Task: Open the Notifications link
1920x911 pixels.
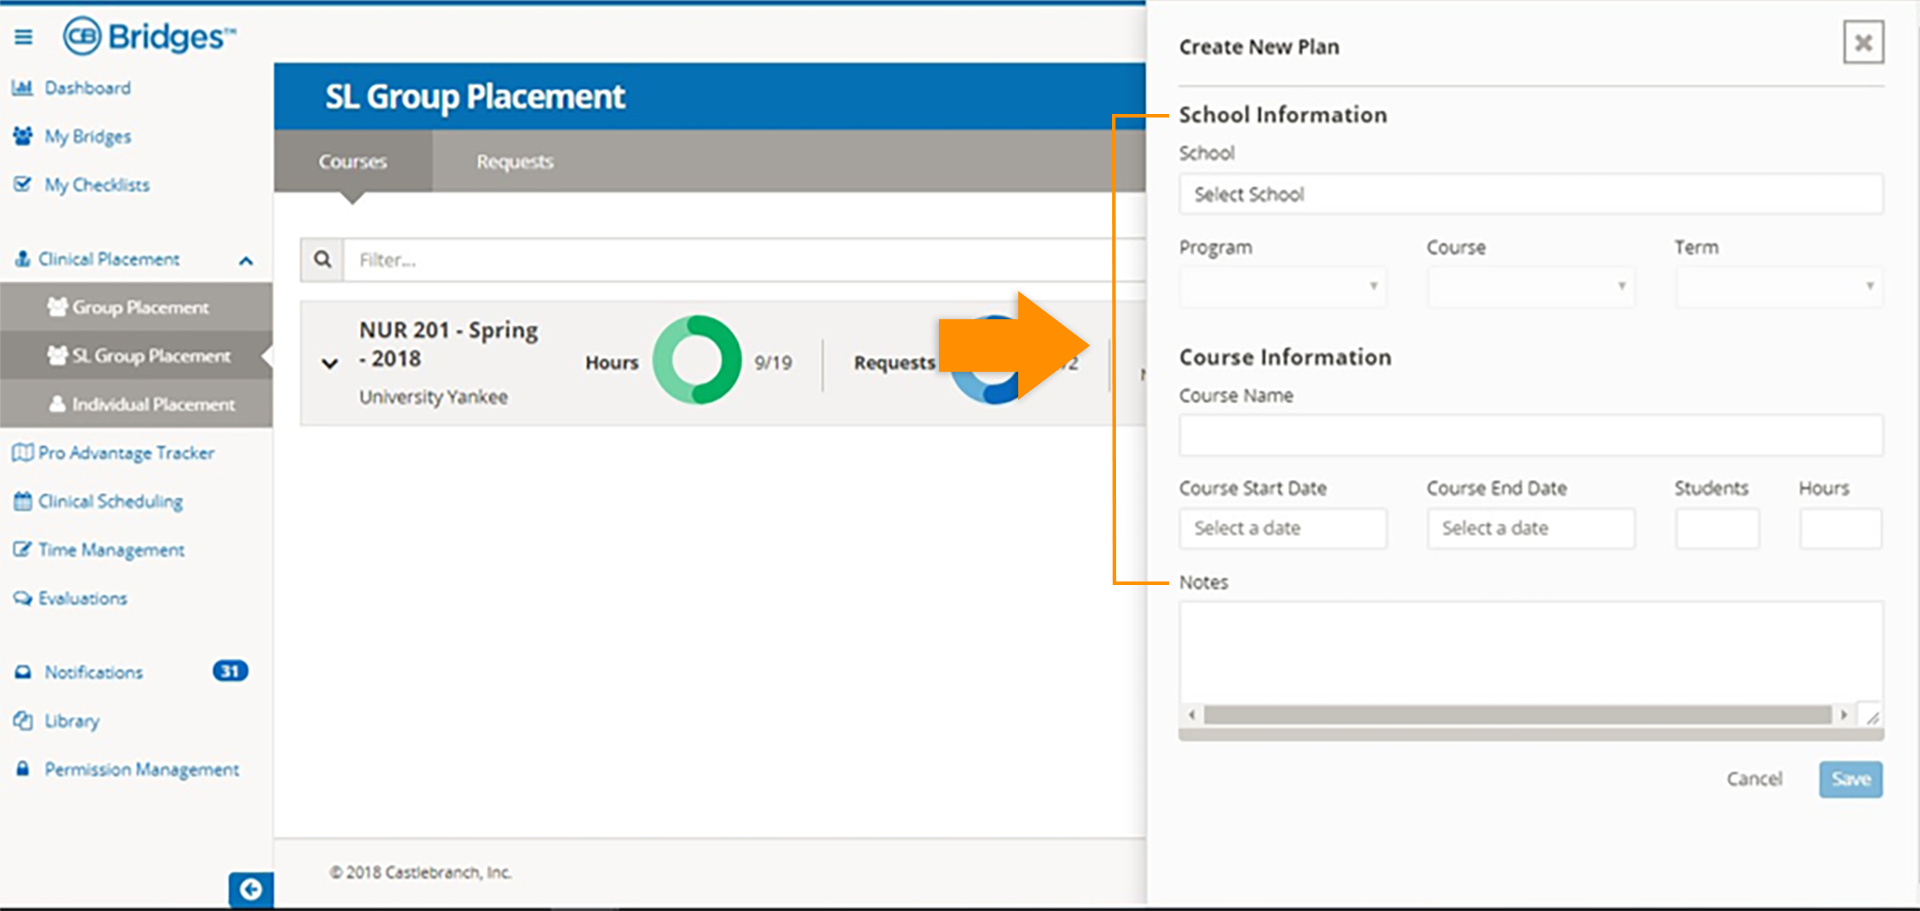Action: tap(94, 672)
